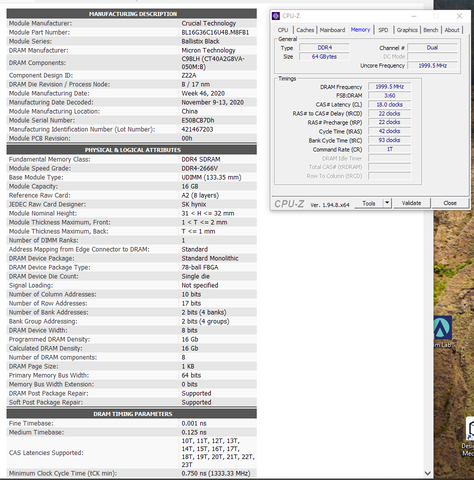Open the Mainboard tab
474x480 pixels.
[x=332, y=30]
